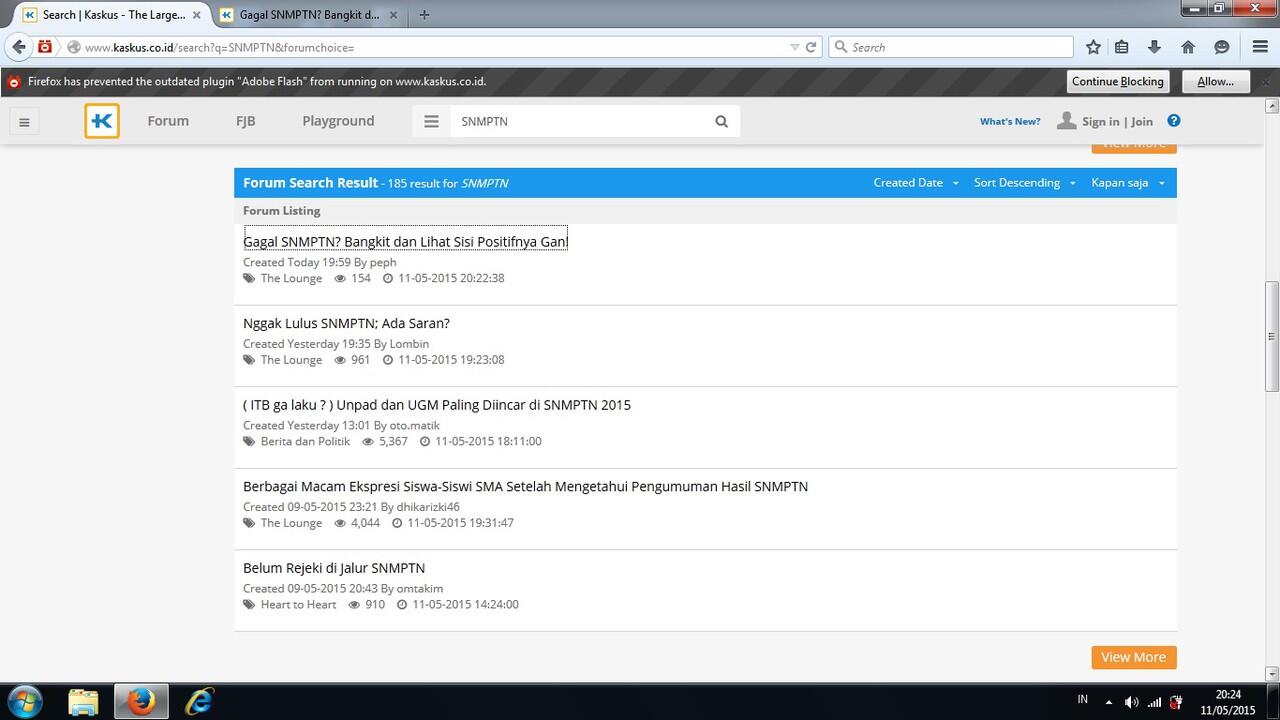Viewport: 1280px width, 720px height.
Task: Close the Gagal SNMPTN? tab
Action: tap(394, 14)
